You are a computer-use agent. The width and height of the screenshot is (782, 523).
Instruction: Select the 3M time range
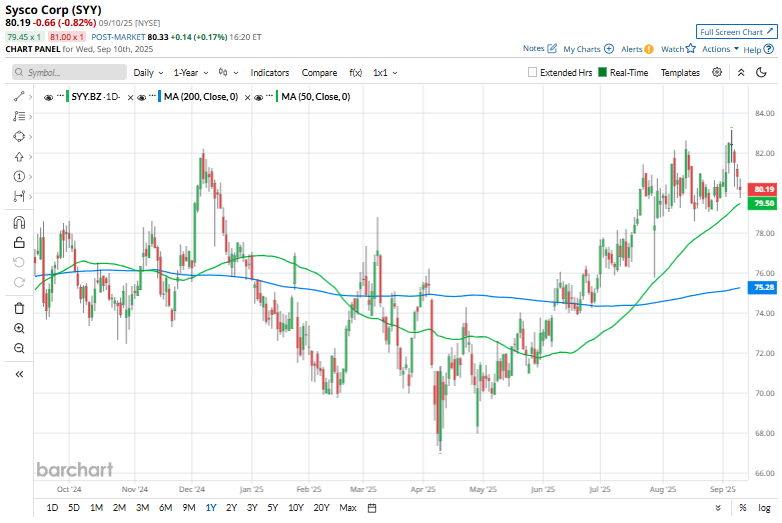click(x=143, y=508)
